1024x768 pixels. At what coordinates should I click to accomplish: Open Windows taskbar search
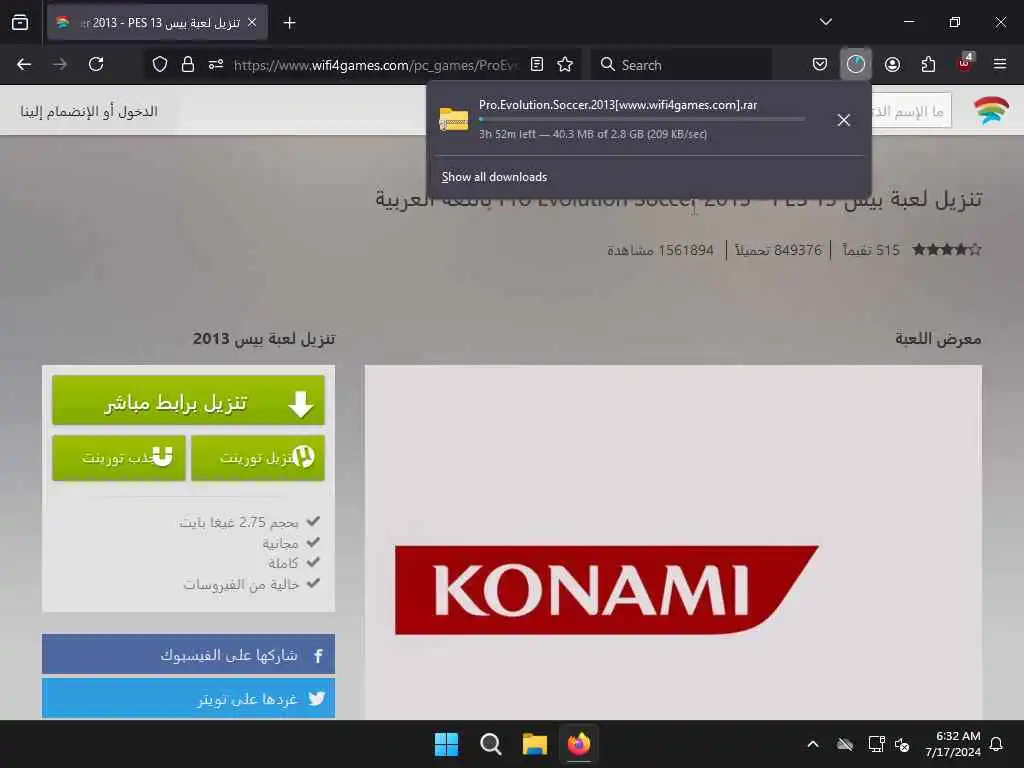coord(490,744)
